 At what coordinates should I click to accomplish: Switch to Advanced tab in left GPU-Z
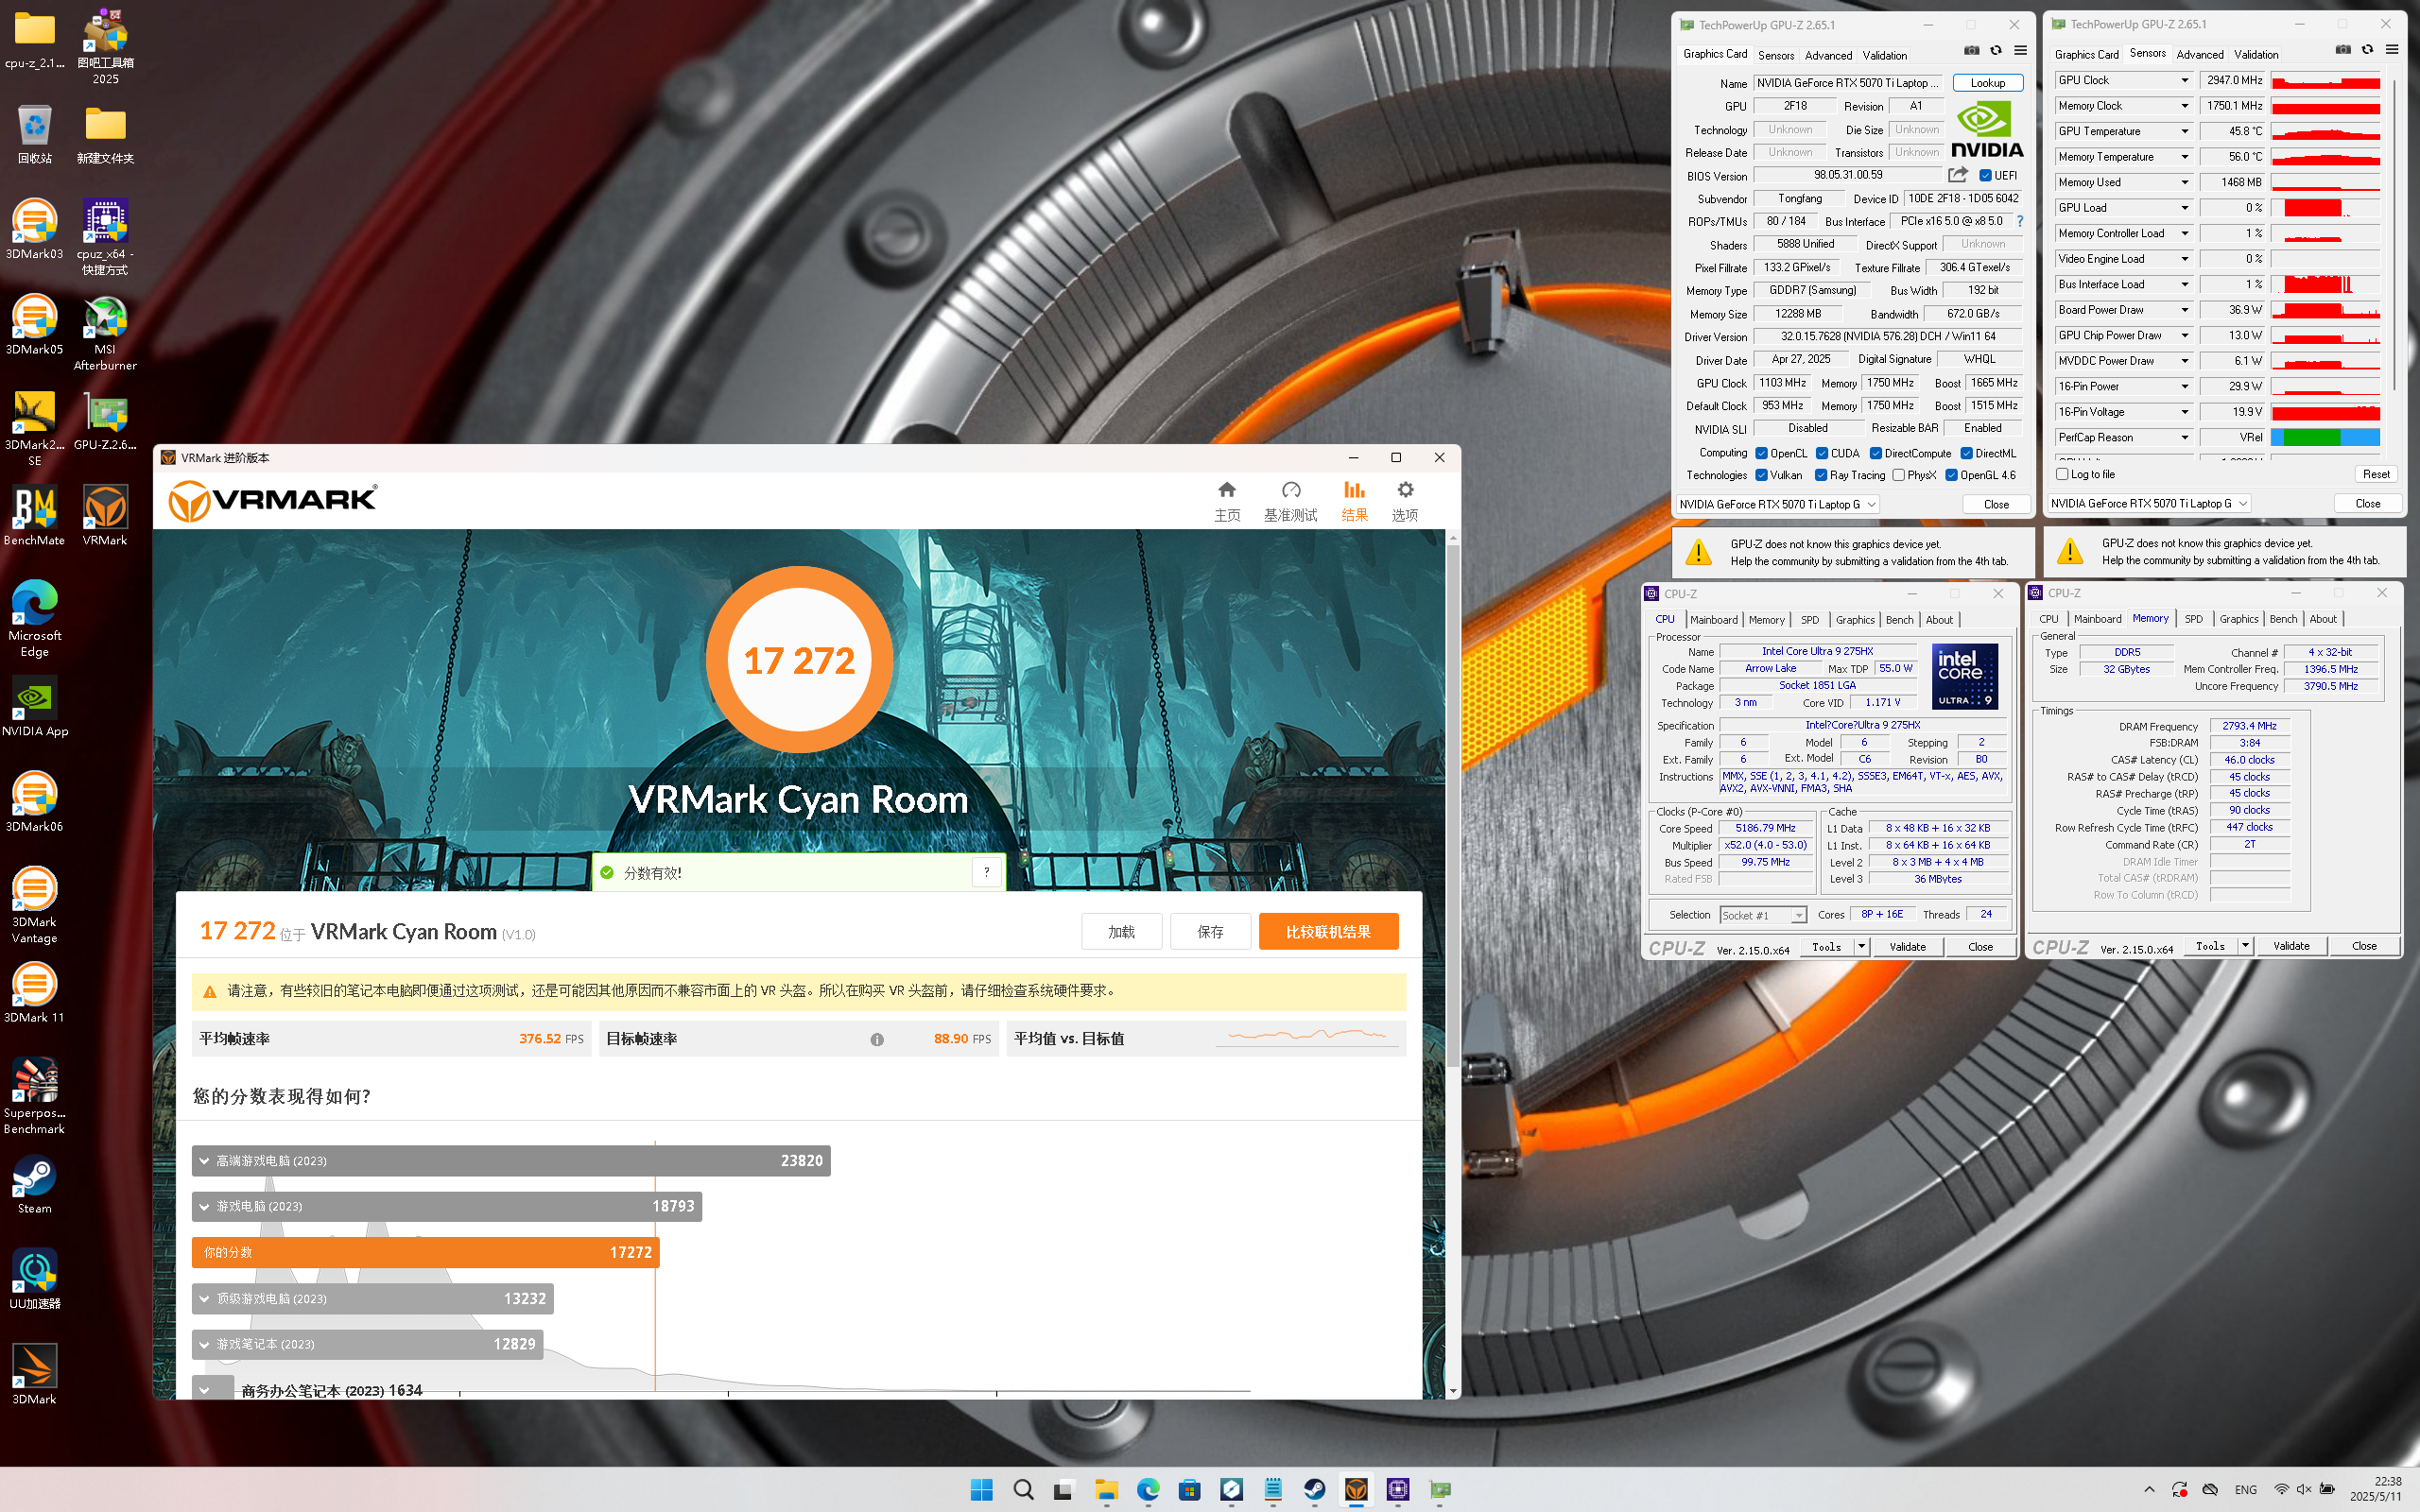tap(1828, 55)
